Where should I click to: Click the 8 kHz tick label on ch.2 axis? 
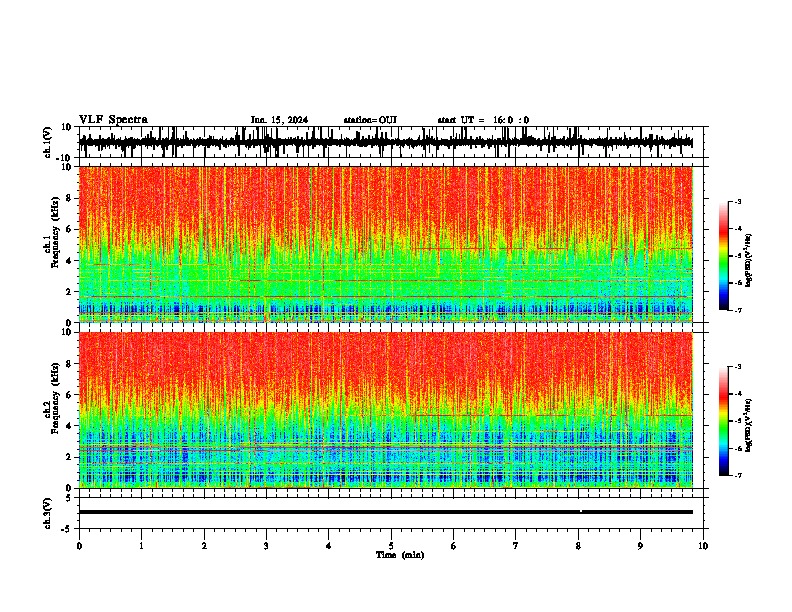click(70, 364)
